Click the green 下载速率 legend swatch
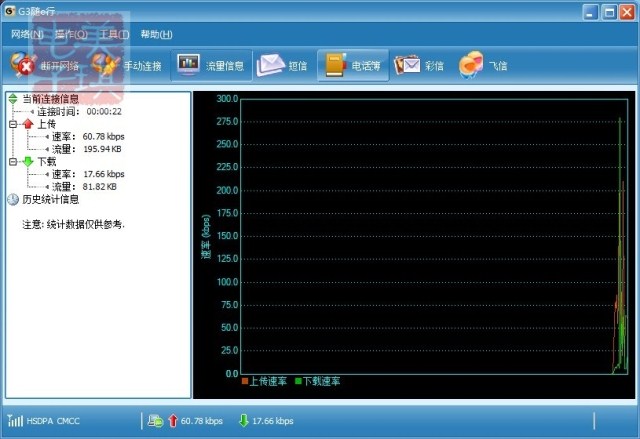The image size is (640, 439). pyautogui.click(x=298, y=381)
